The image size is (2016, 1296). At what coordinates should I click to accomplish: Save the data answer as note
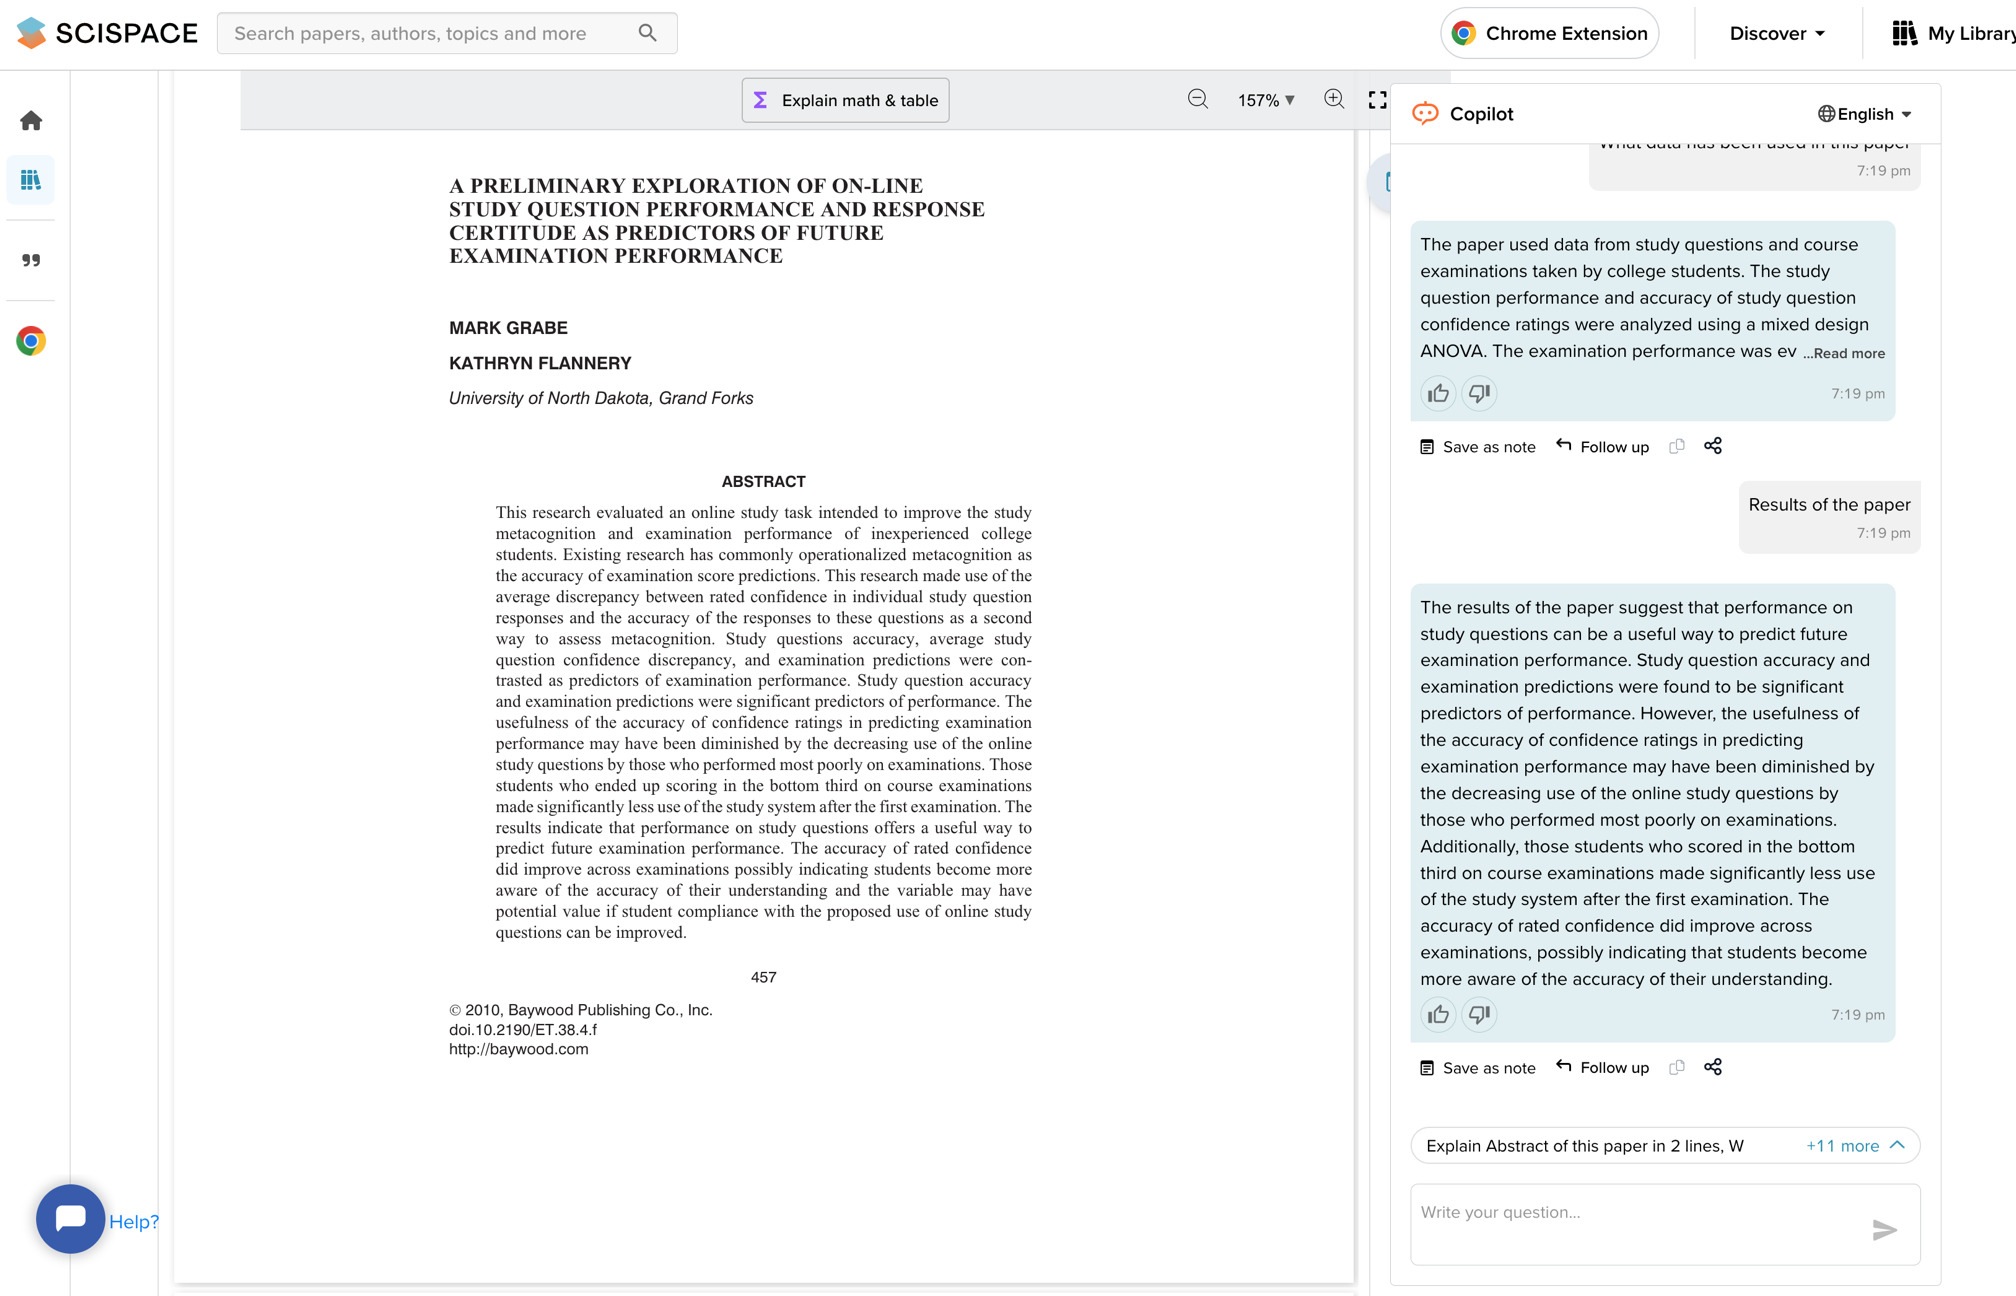[1477, 447]
